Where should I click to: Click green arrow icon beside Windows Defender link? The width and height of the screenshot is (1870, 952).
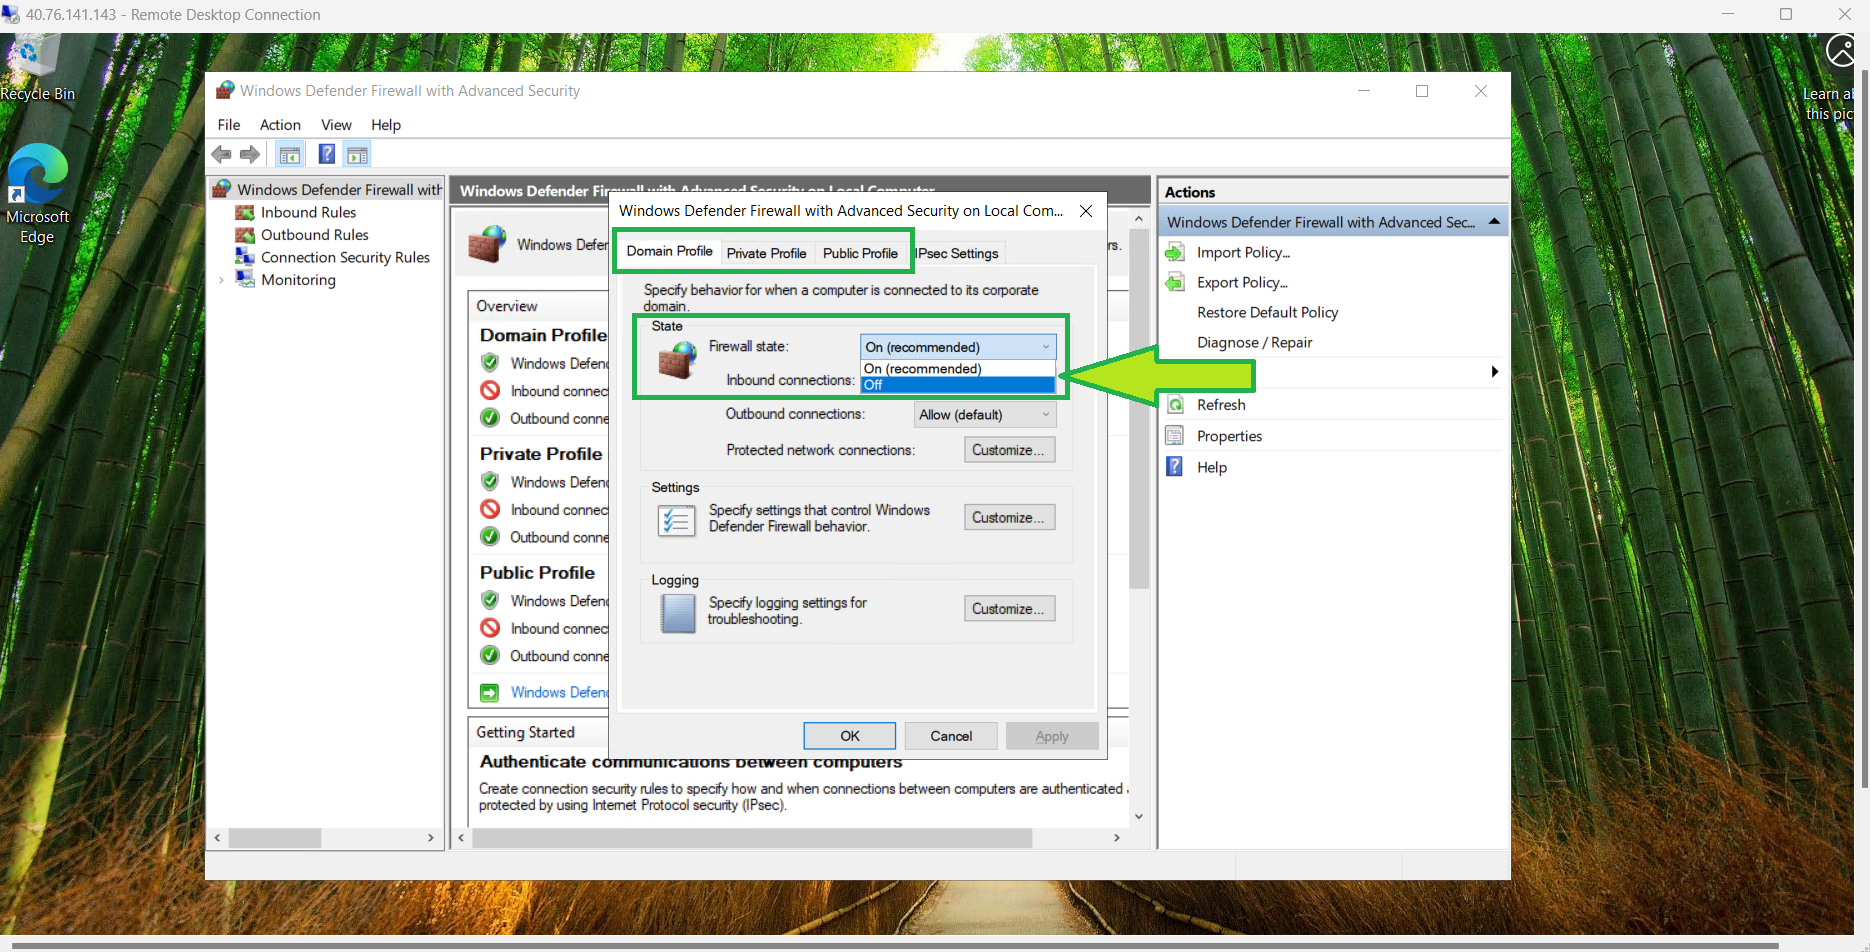pos(490,692)
